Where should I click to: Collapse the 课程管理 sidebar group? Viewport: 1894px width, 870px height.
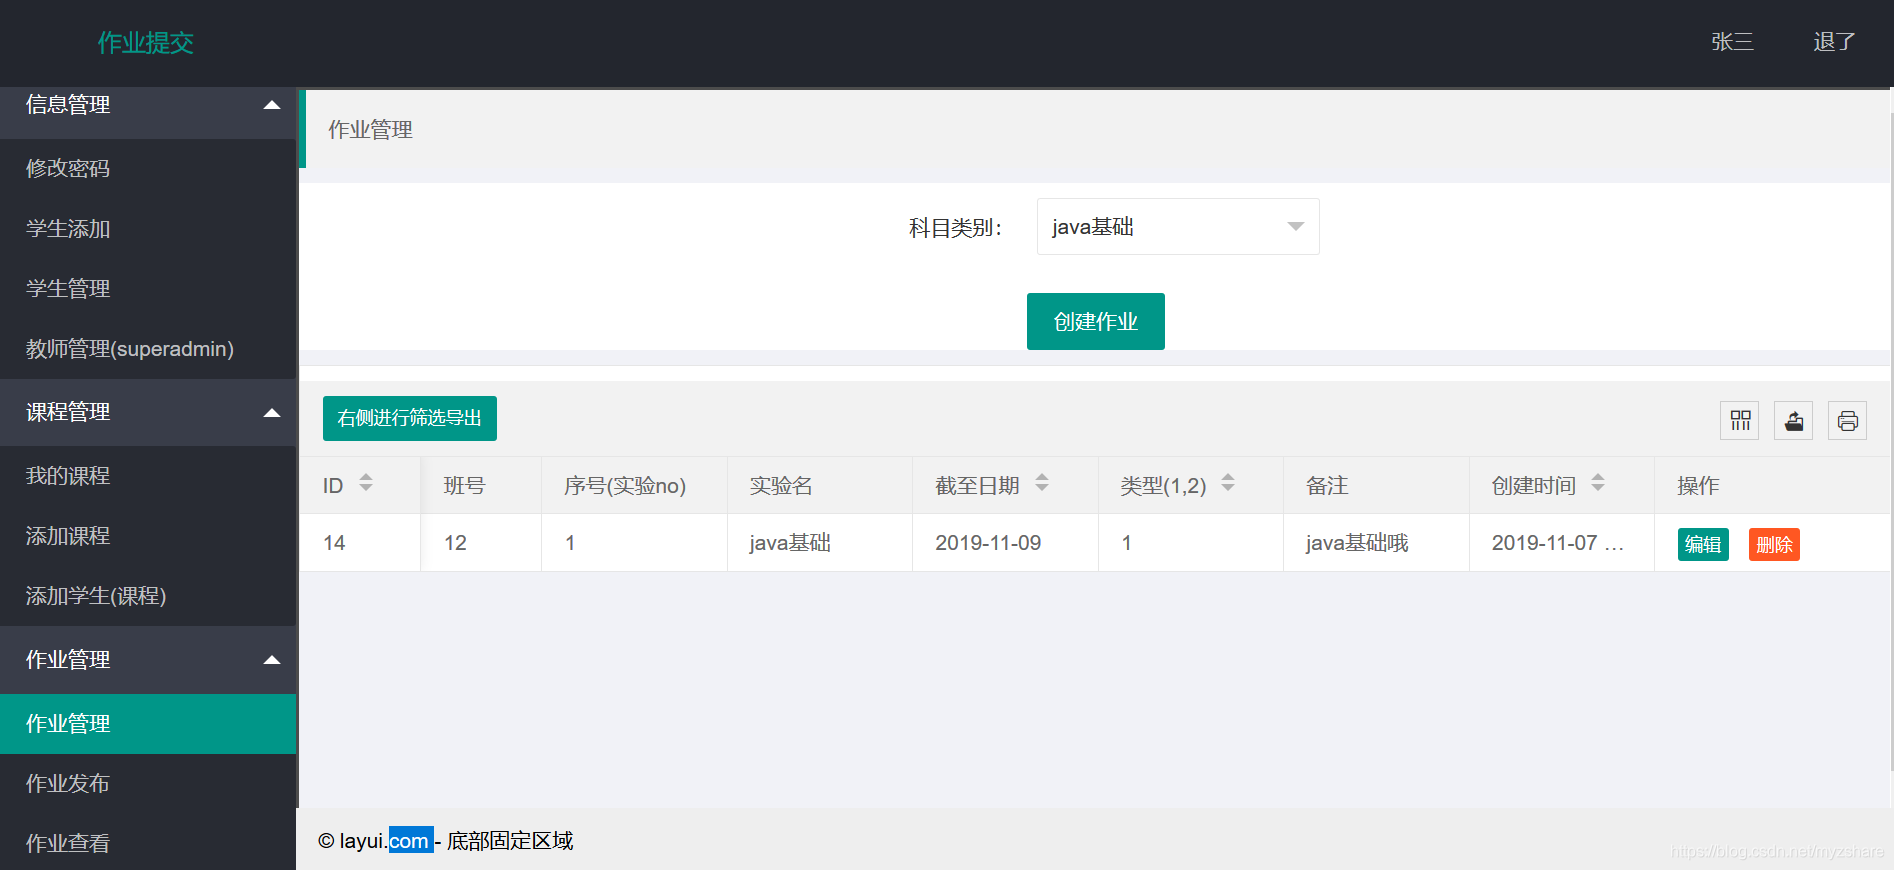148,412
